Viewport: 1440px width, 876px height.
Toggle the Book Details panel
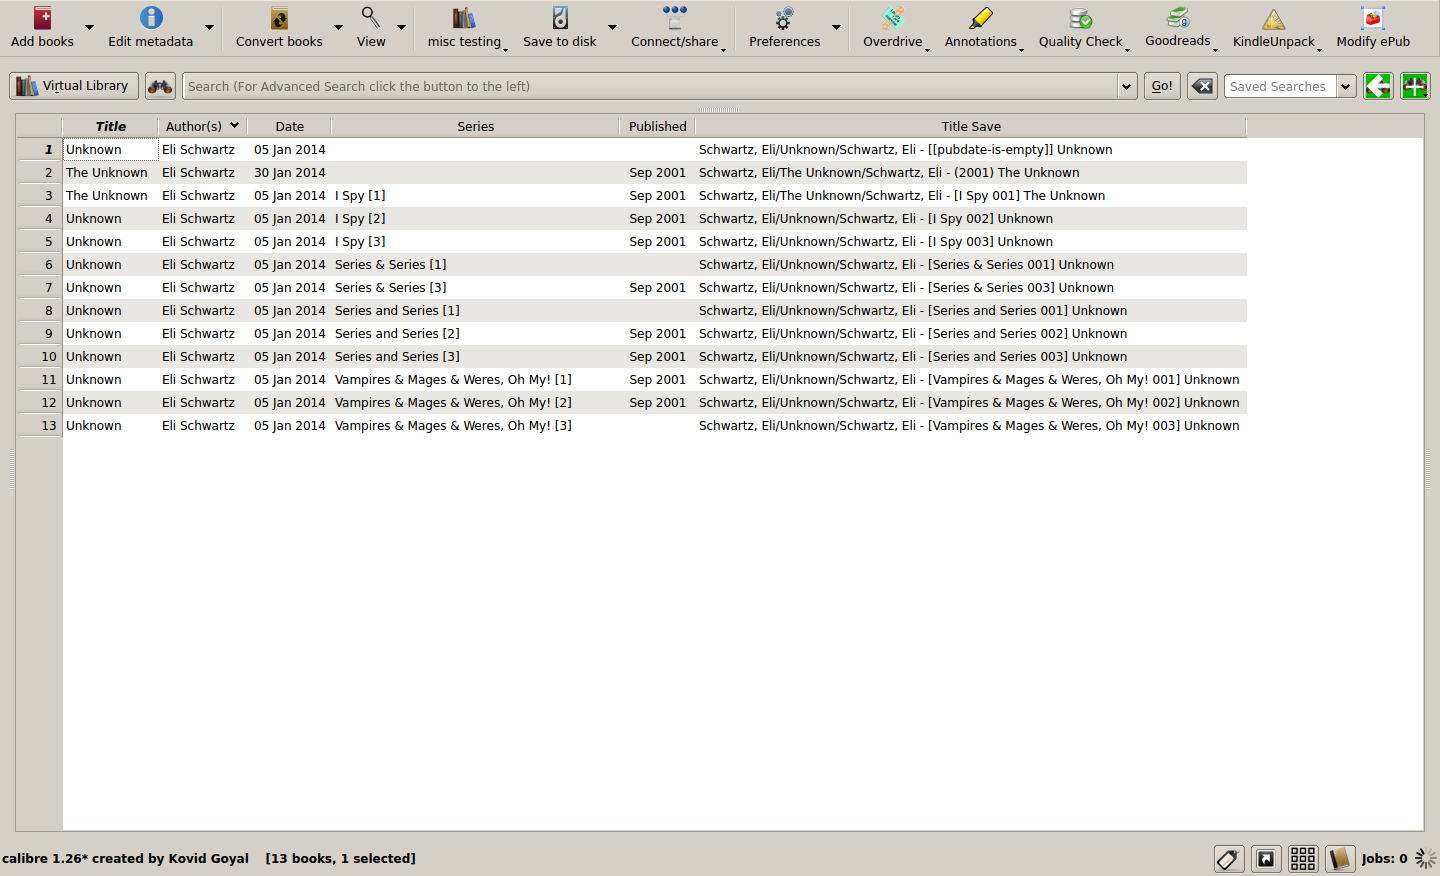pos(1340,858)
